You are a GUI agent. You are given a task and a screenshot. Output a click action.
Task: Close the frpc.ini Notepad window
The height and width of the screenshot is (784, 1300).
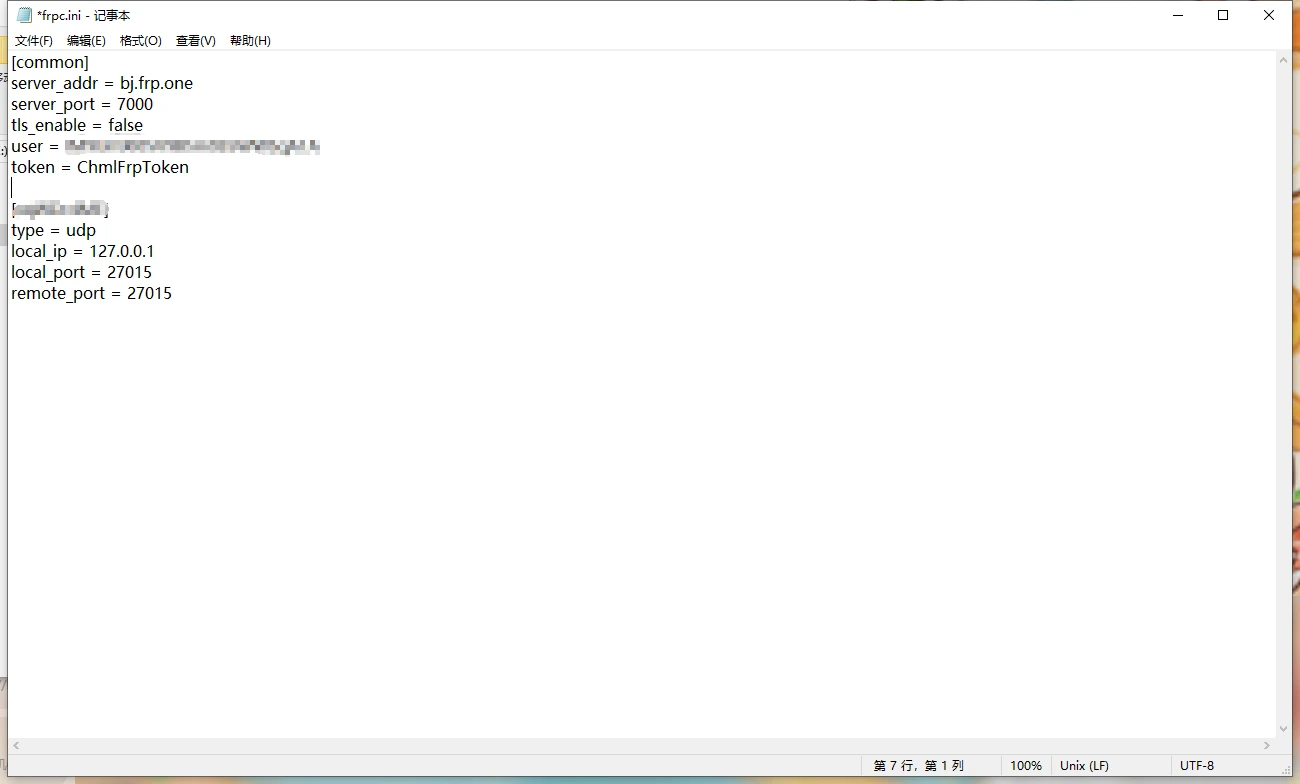click(1268, 16)
